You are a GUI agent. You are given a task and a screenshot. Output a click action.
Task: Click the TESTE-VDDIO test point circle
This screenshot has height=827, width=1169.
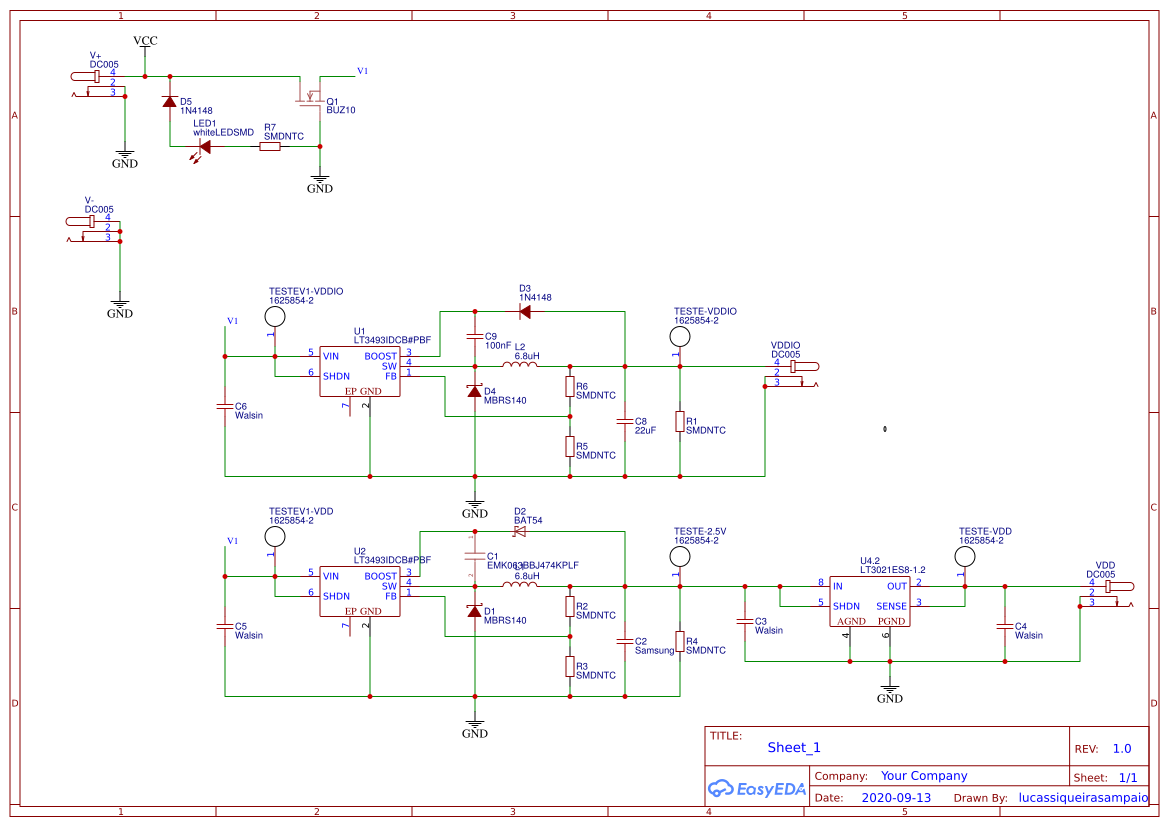pos(679,337)
